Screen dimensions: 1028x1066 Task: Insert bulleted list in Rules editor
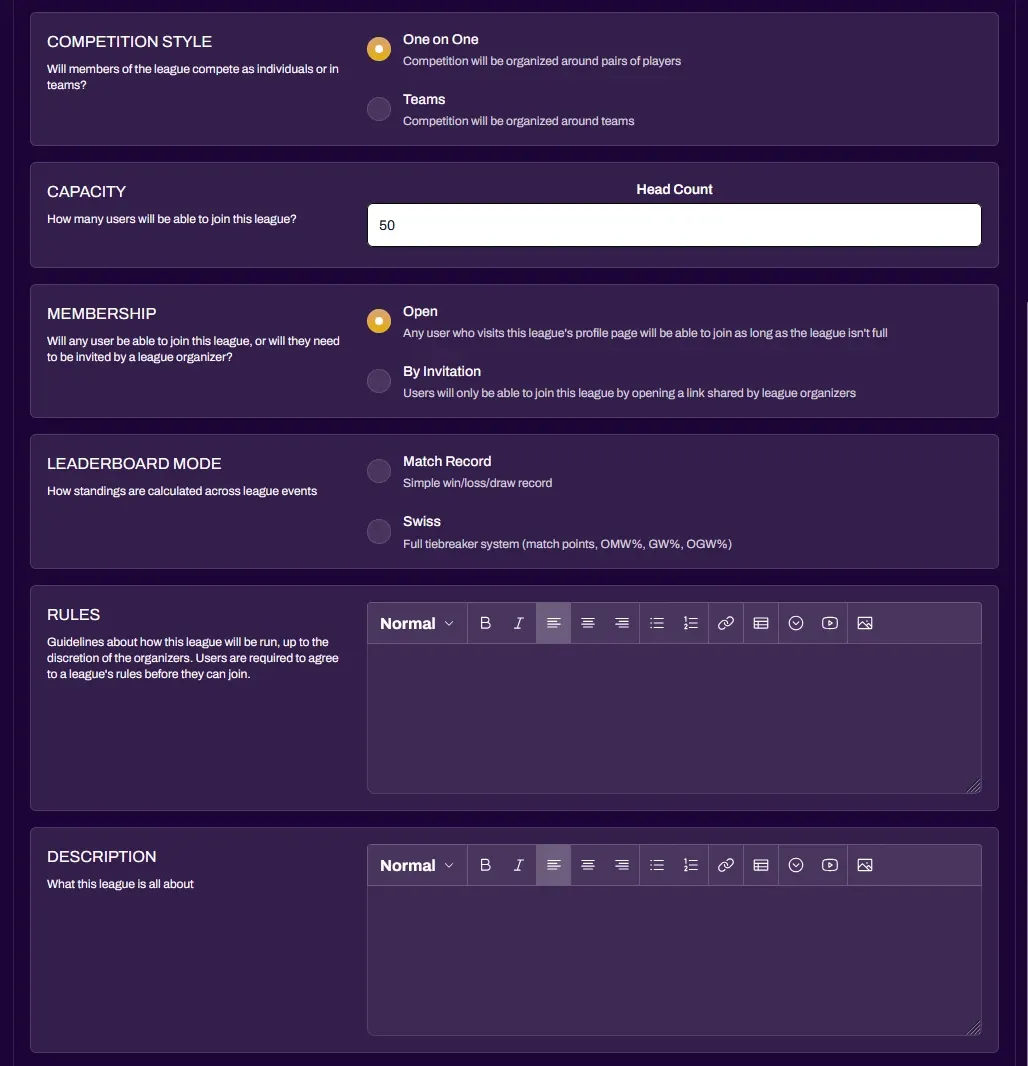[657, 623]
